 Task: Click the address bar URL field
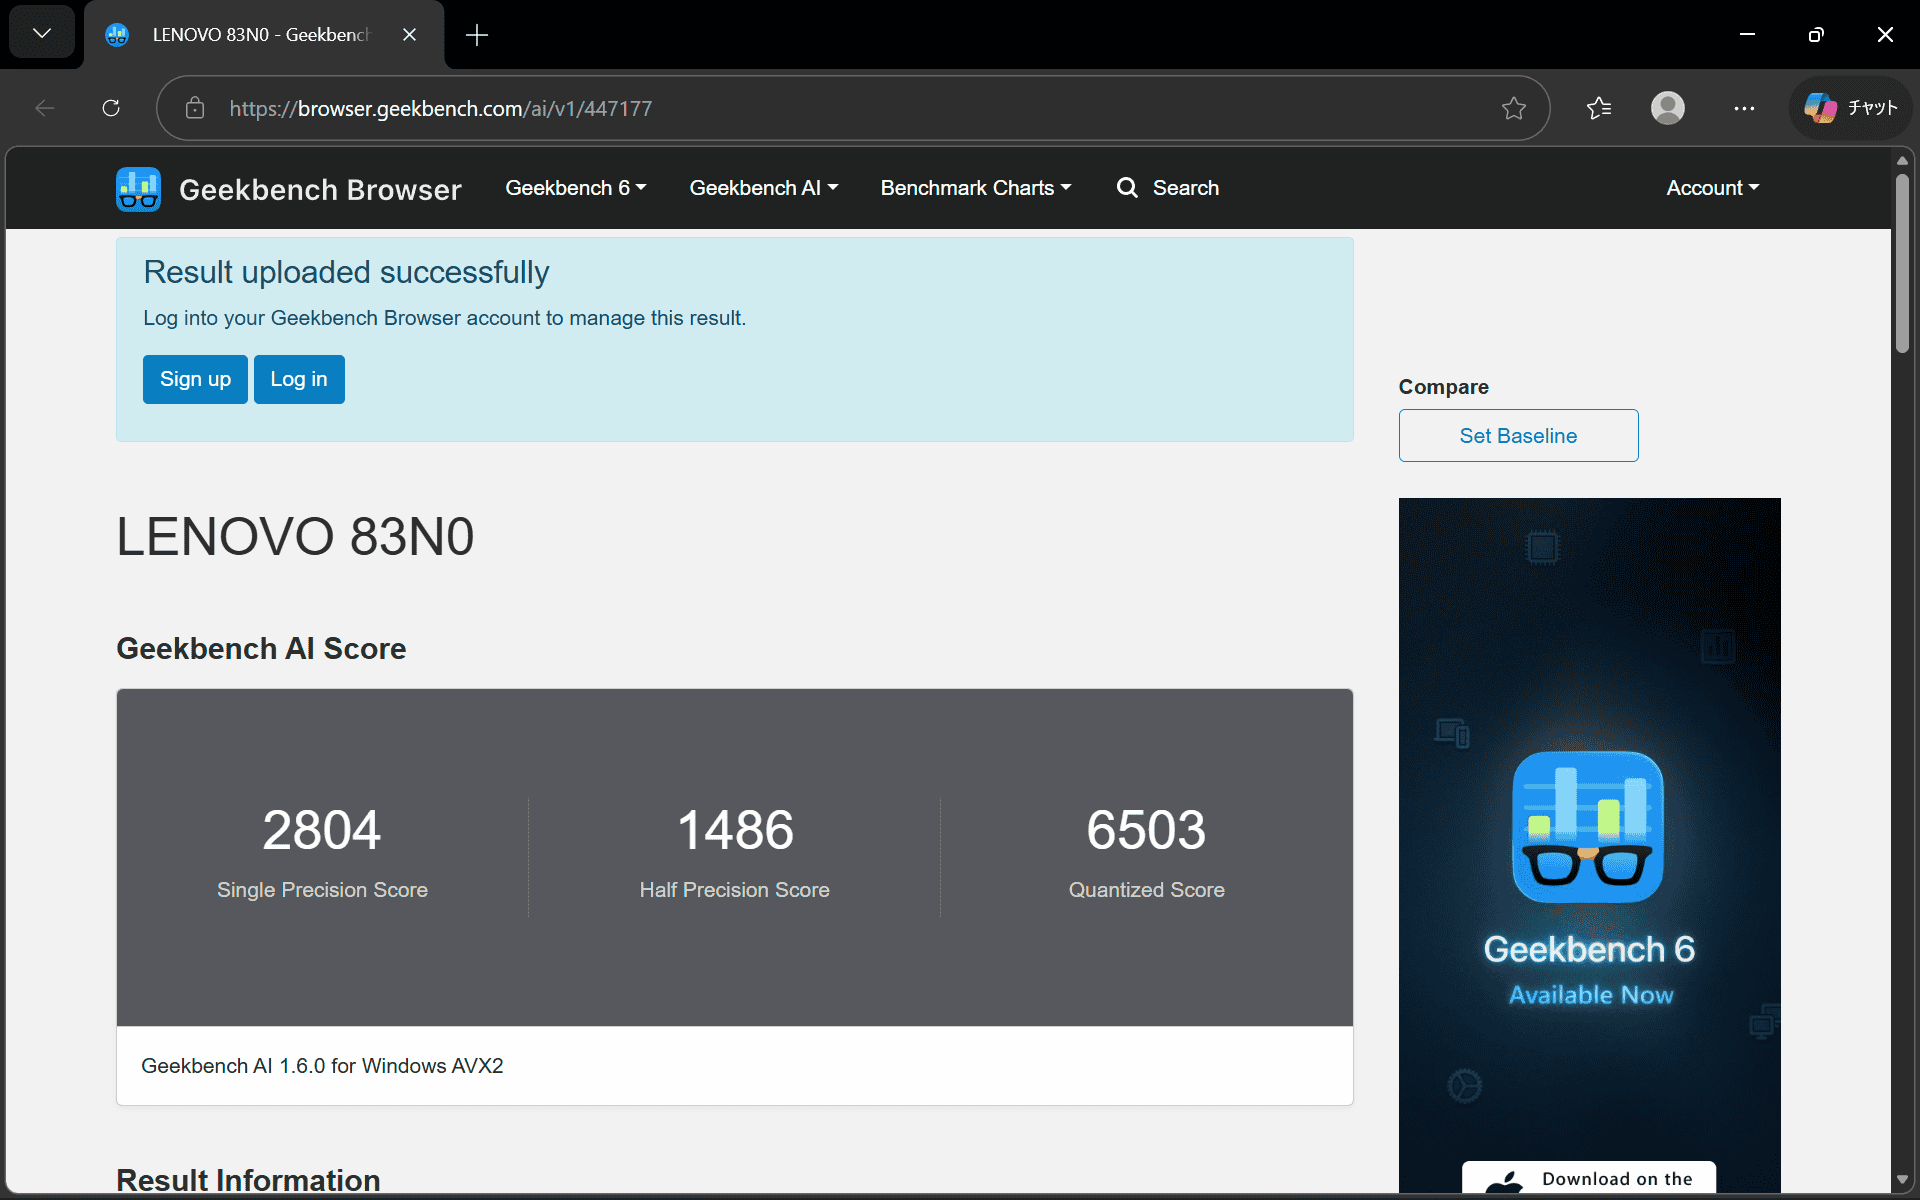click(800, 108)
